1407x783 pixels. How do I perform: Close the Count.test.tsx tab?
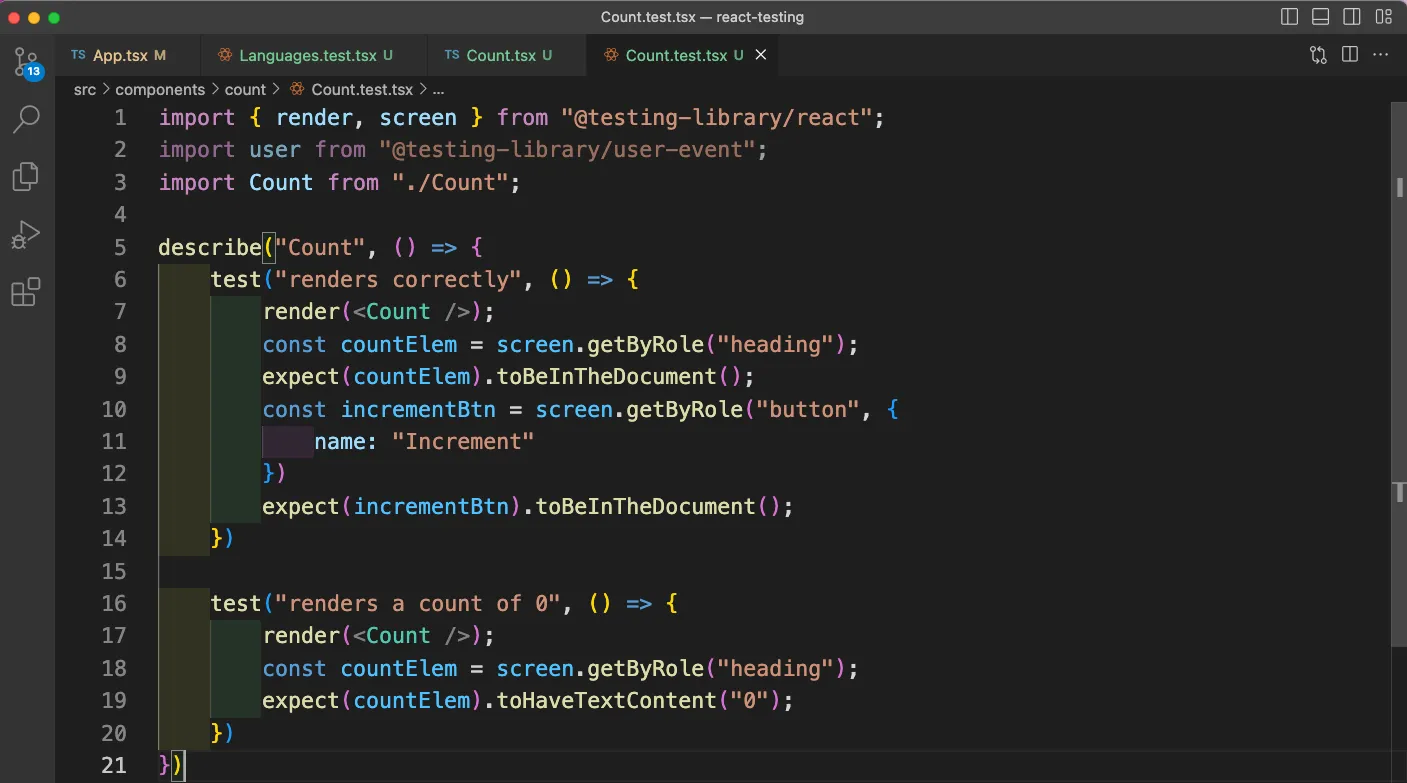click(760, 55)
